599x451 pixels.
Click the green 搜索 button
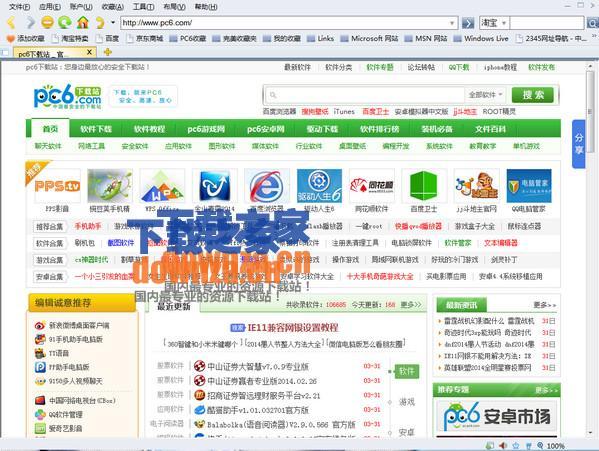533,95
